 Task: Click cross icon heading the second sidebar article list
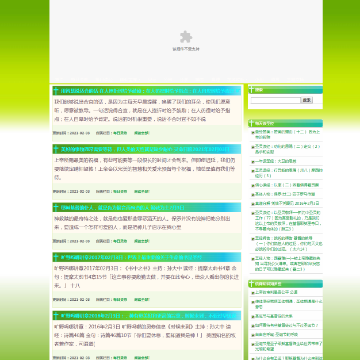pos(251,284)
